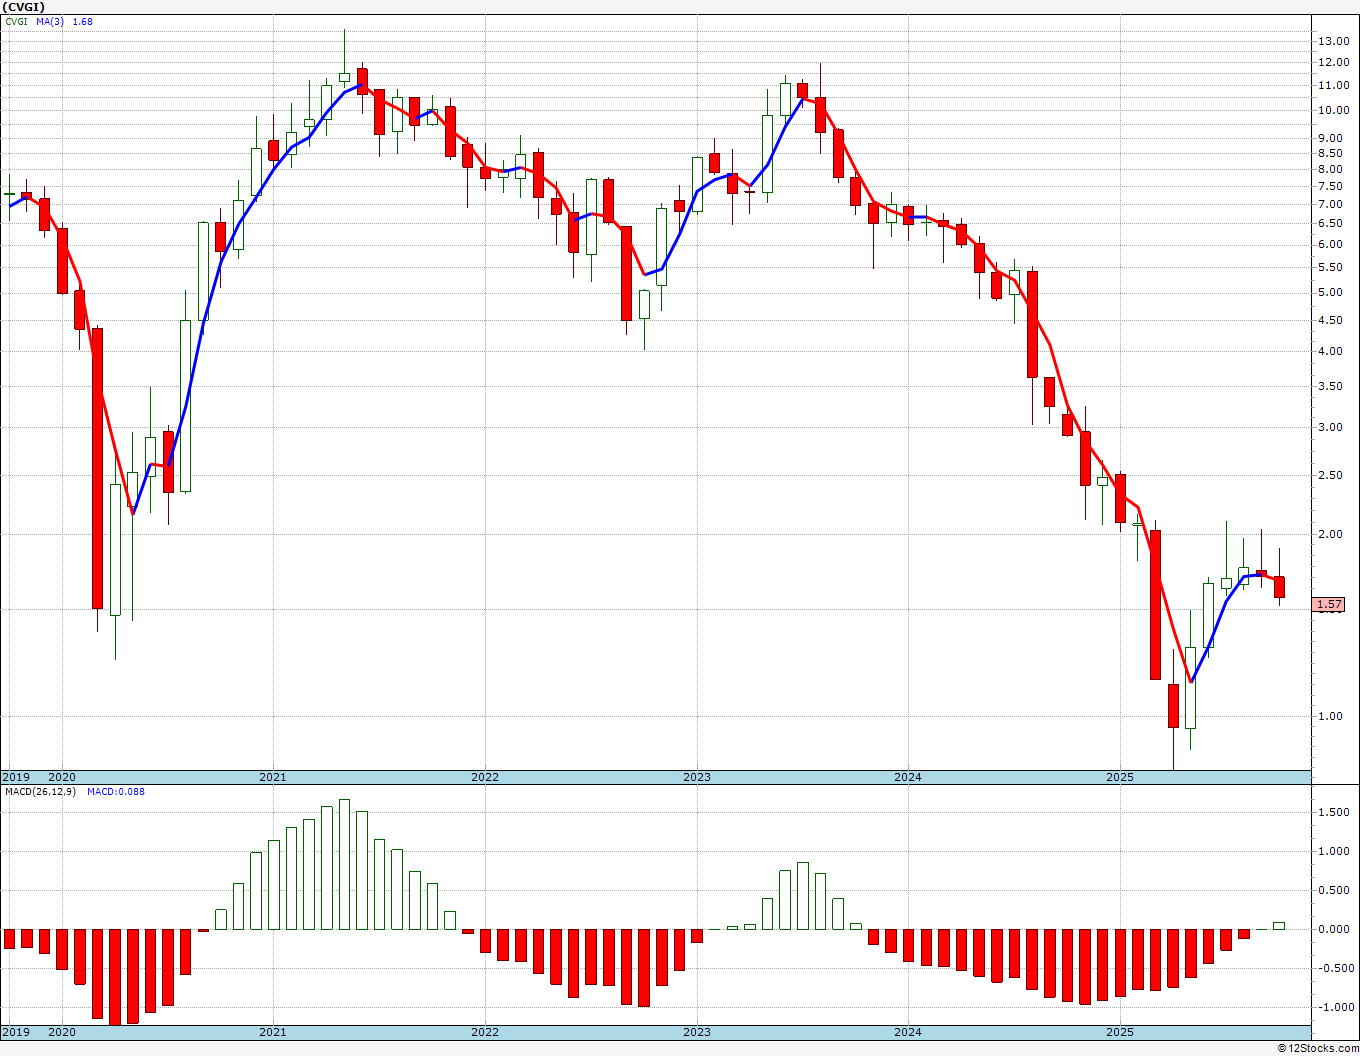This screenshot has width=1360, height=1056.
Task: Select the 11.00 price axis label
Action: 1334,85
